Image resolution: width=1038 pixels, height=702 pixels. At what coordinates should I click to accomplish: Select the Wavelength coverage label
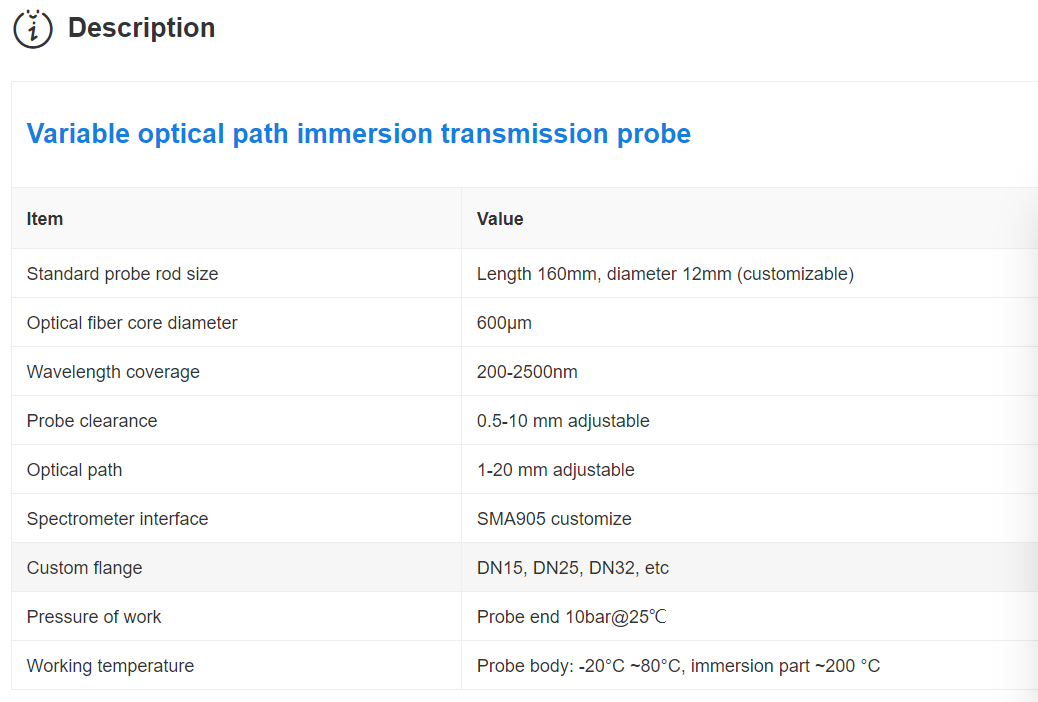pyautogui.click(x=113, y=372)
